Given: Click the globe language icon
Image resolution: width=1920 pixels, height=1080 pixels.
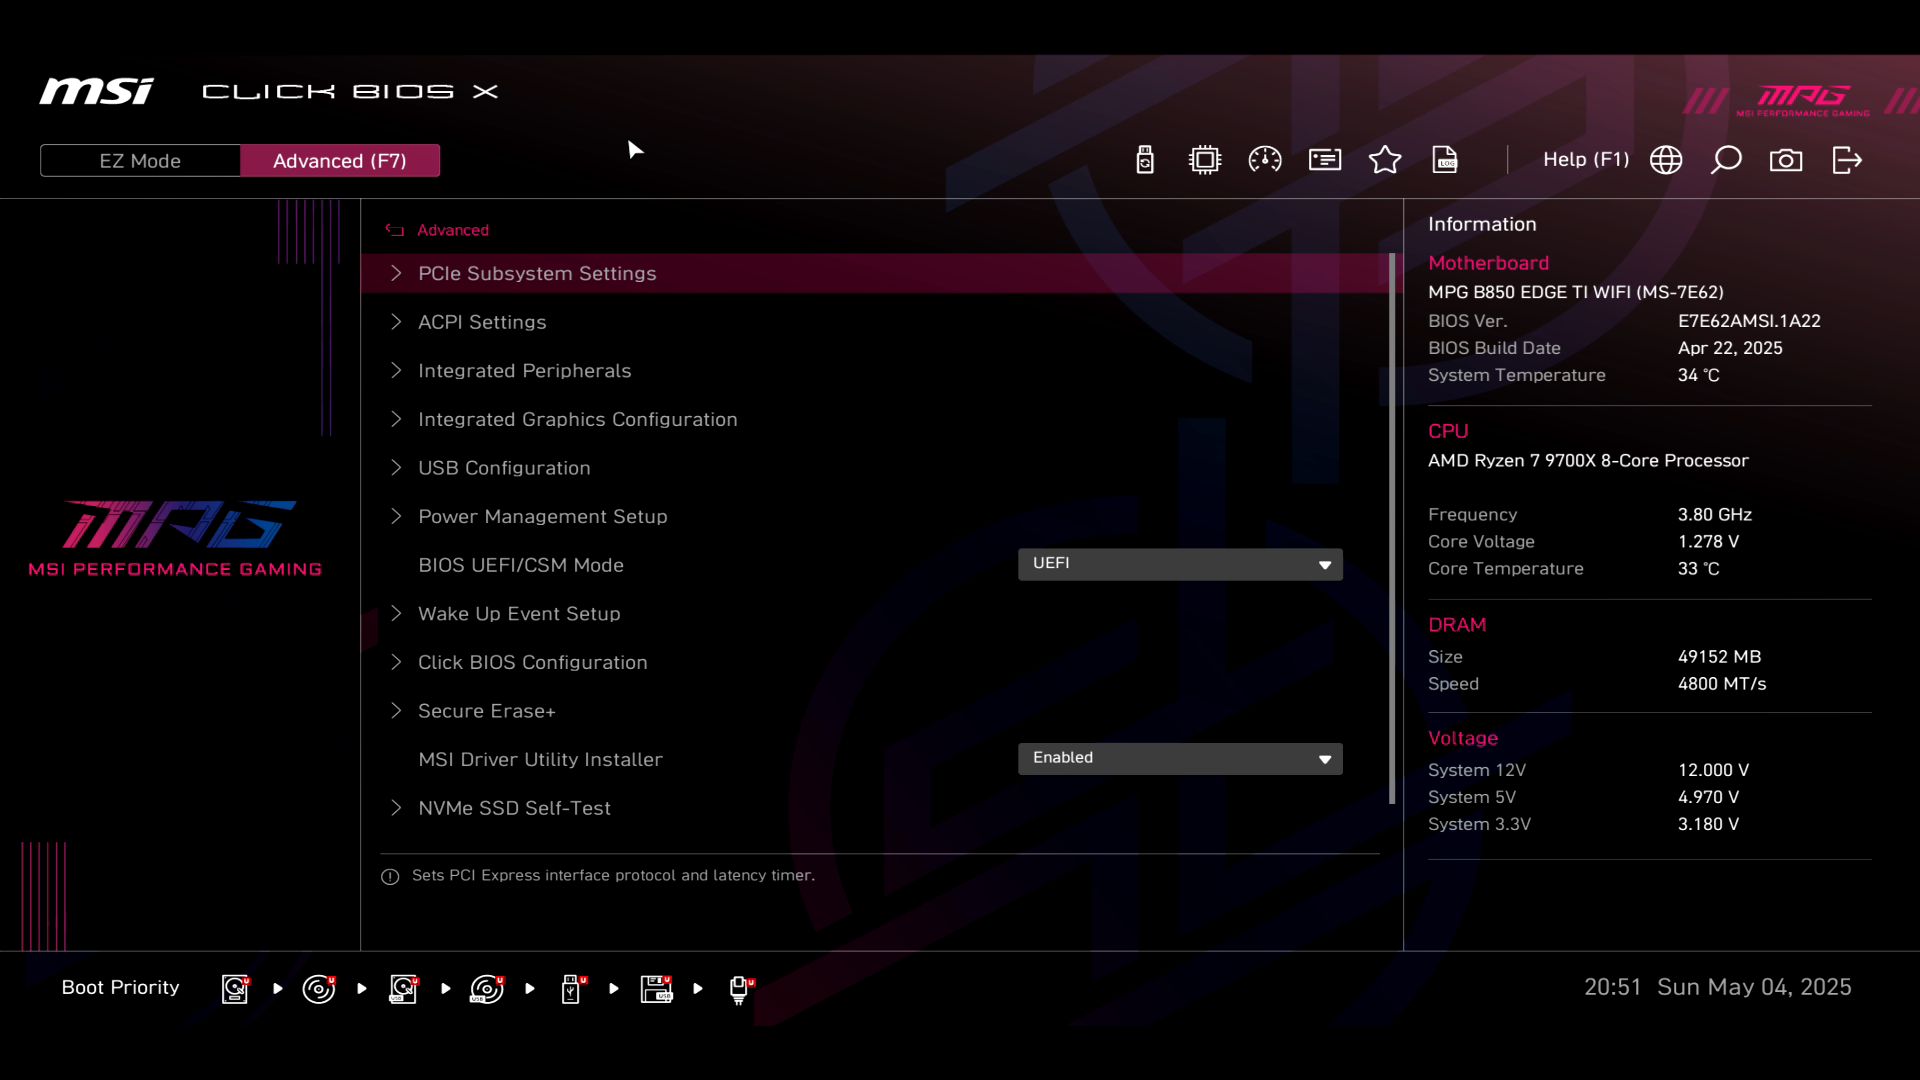Looking at the screenshot, I should pyautogui.click(x=1666, y=160).
